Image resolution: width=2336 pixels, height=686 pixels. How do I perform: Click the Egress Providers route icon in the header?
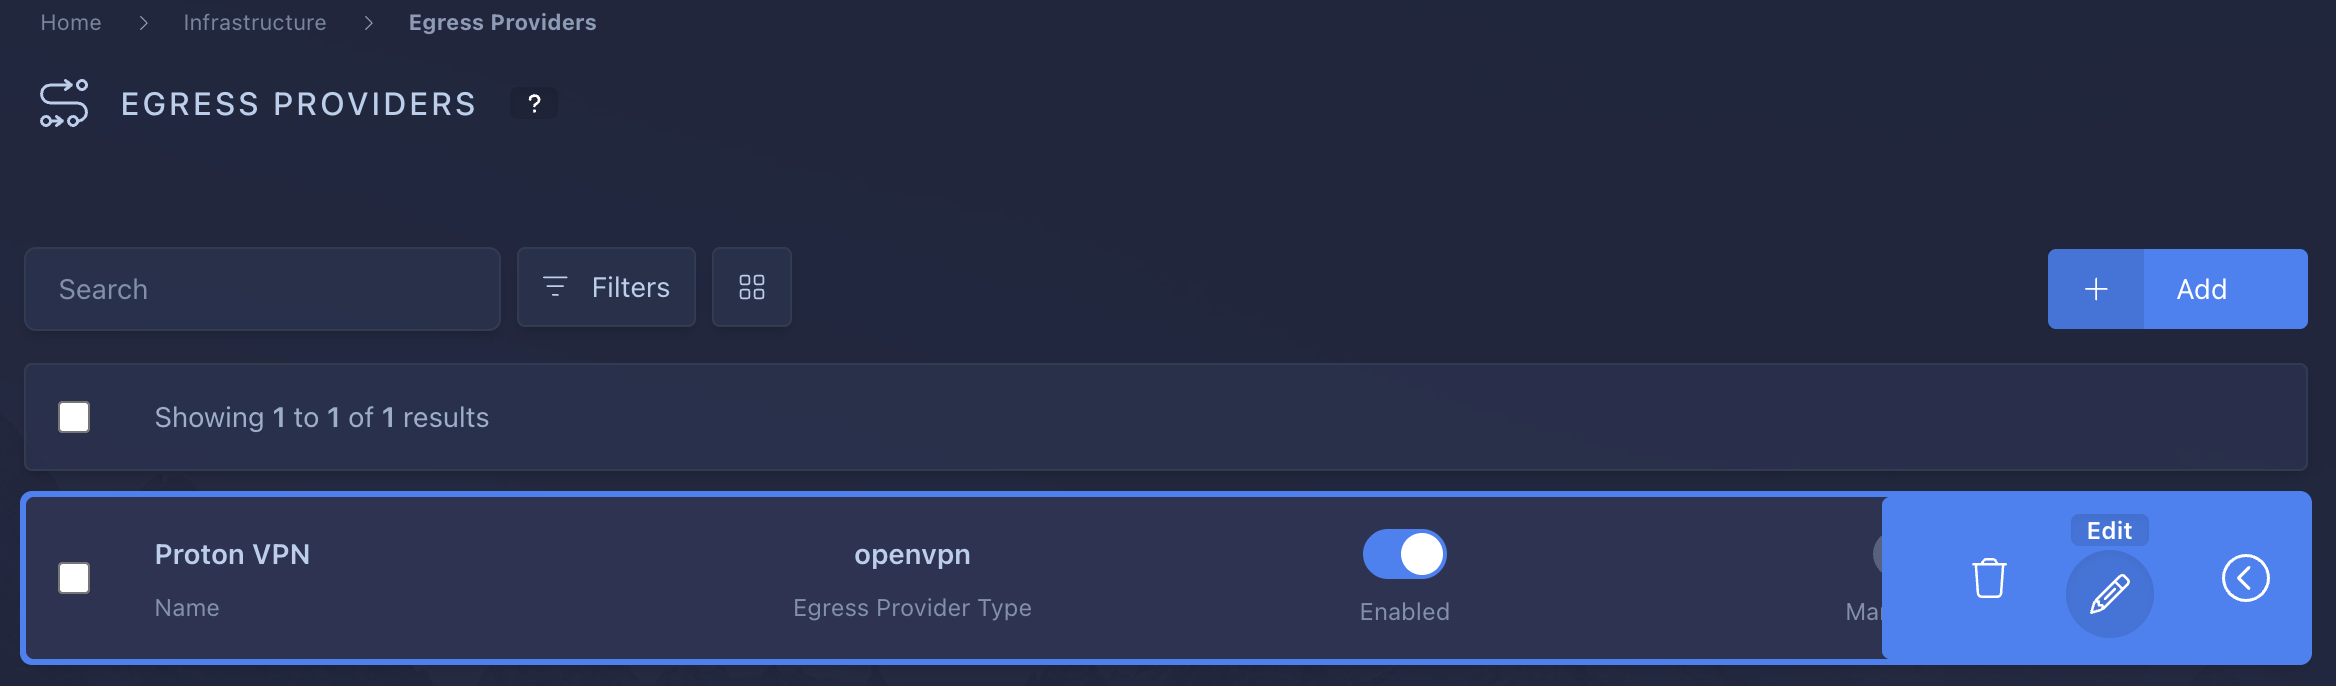[x=62, y=103]
